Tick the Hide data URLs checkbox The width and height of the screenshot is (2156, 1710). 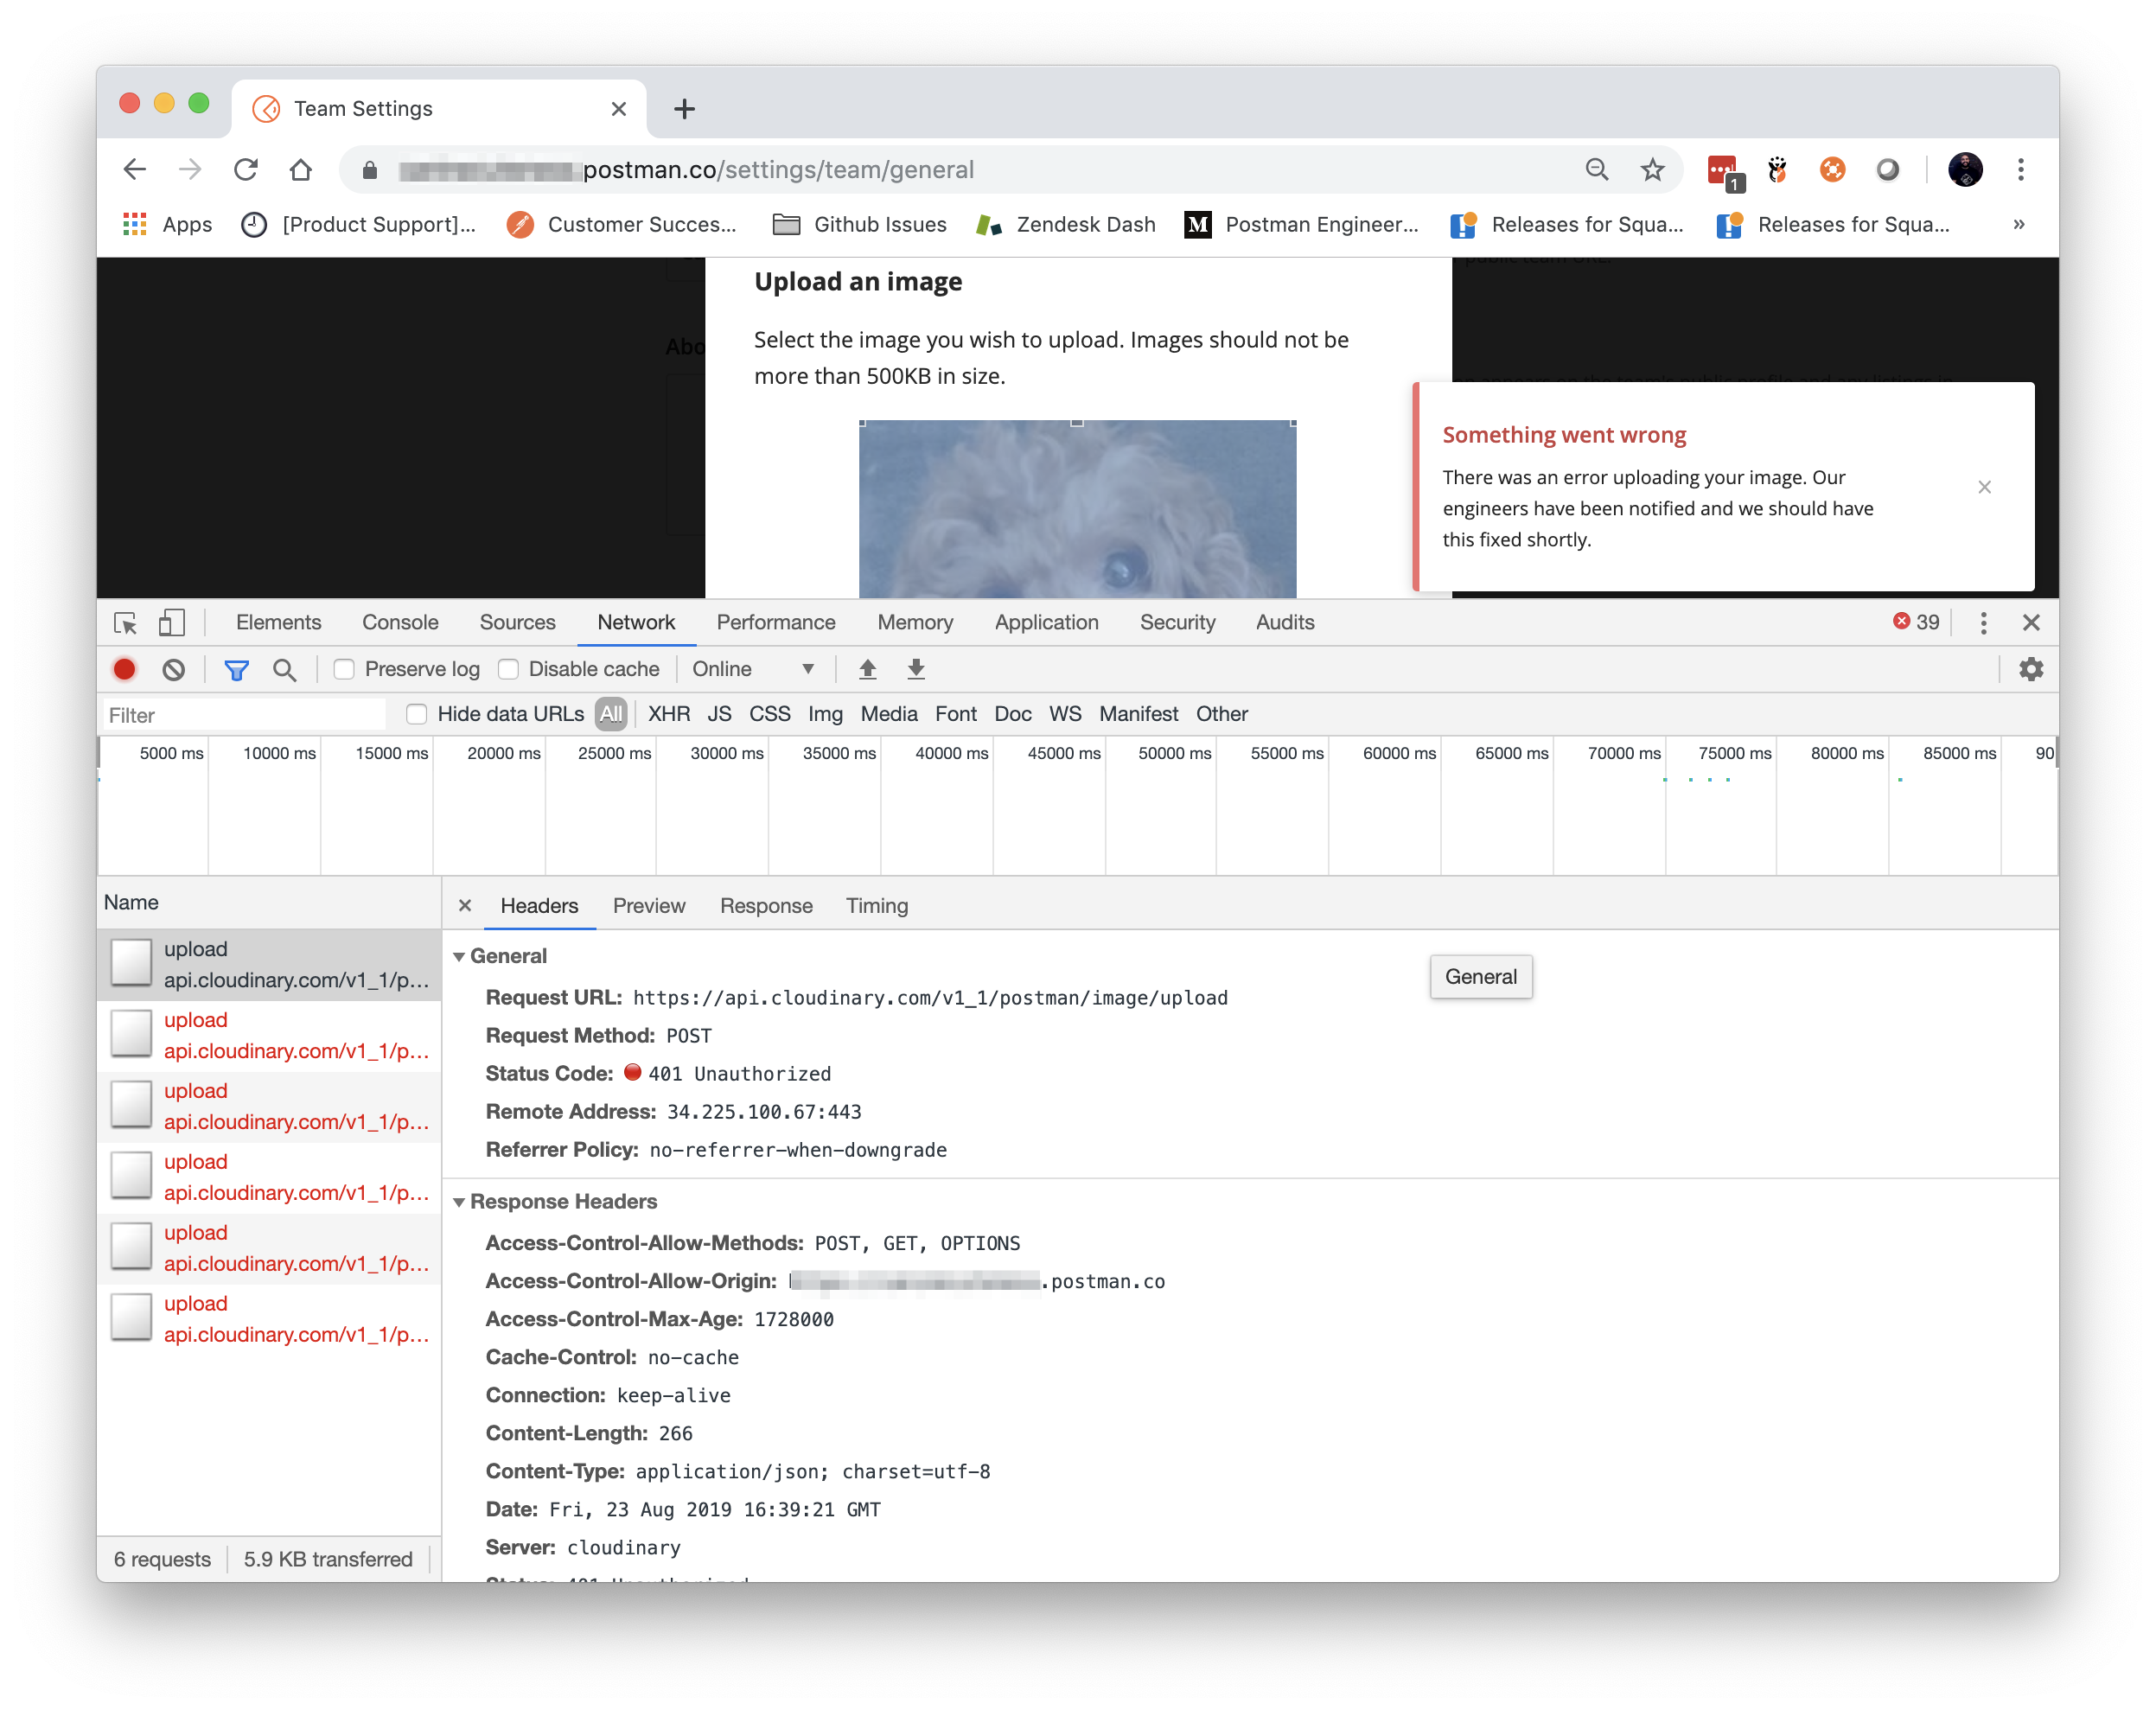tap(417, 714)
